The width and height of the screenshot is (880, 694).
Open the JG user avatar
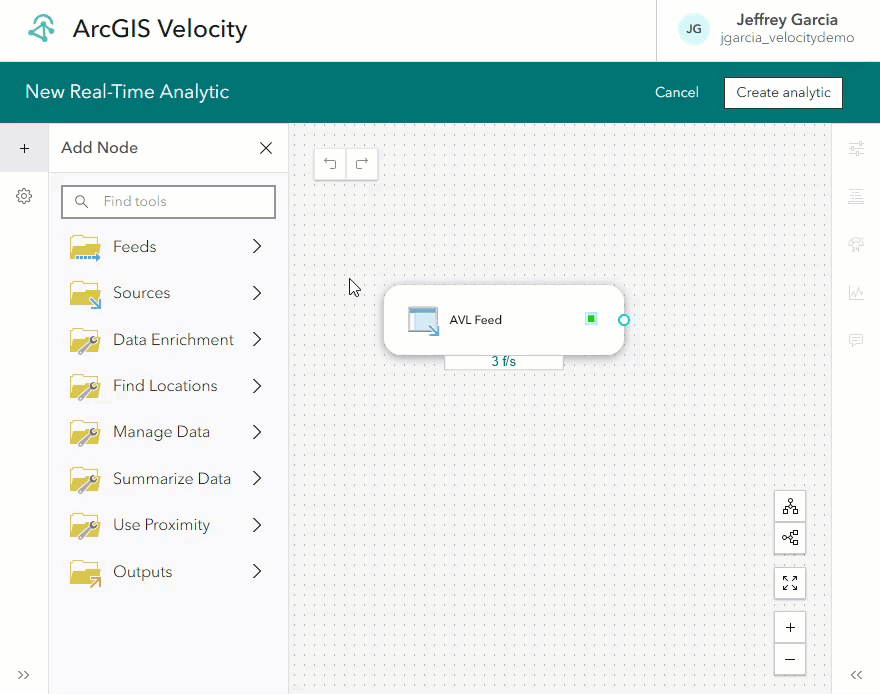(x=694, y=29)
